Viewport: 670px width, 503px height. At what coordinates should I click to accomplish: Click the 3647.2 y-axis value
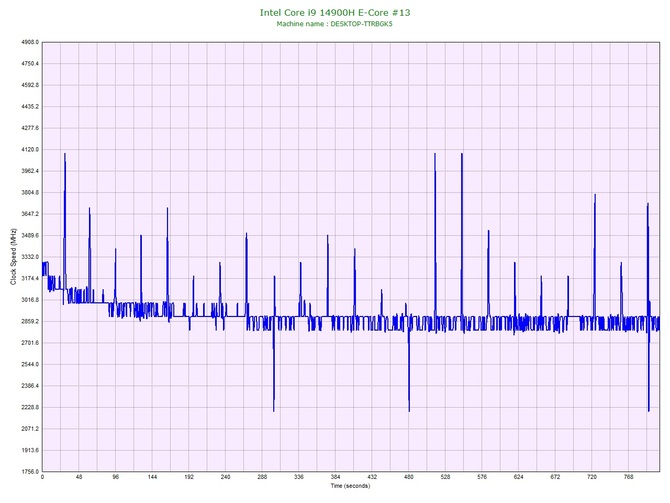click(30, 214)
